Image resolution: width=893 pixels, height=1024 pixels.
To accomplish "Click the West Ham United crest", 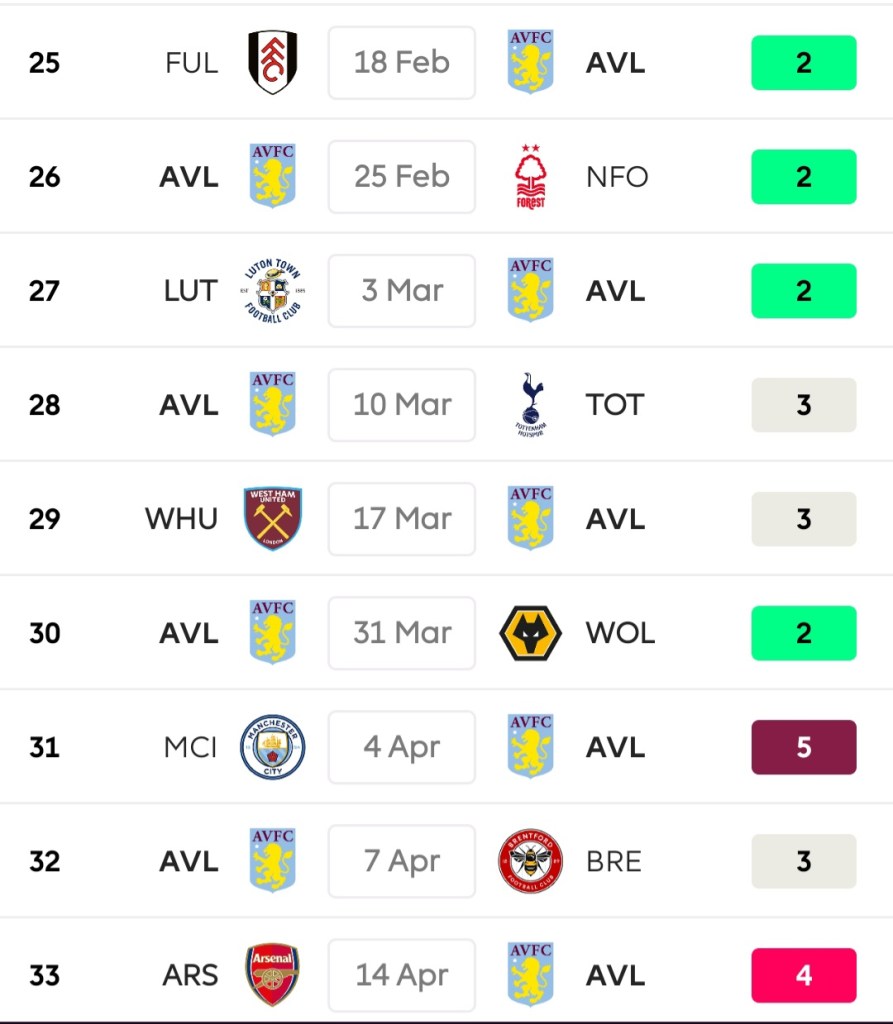I will pos(272,519).
